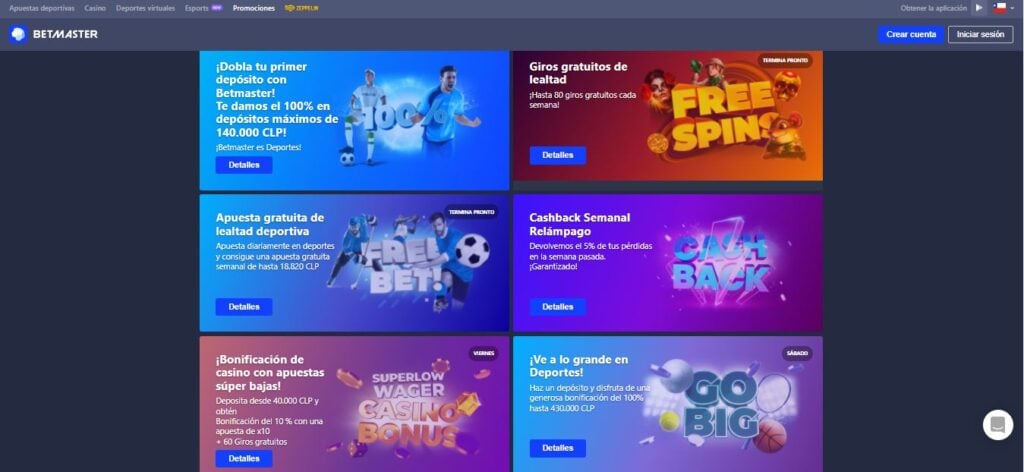Select the Promociones tab
Image resolution: width=1024 pixels, height=472 pixels.
(254, 8)
